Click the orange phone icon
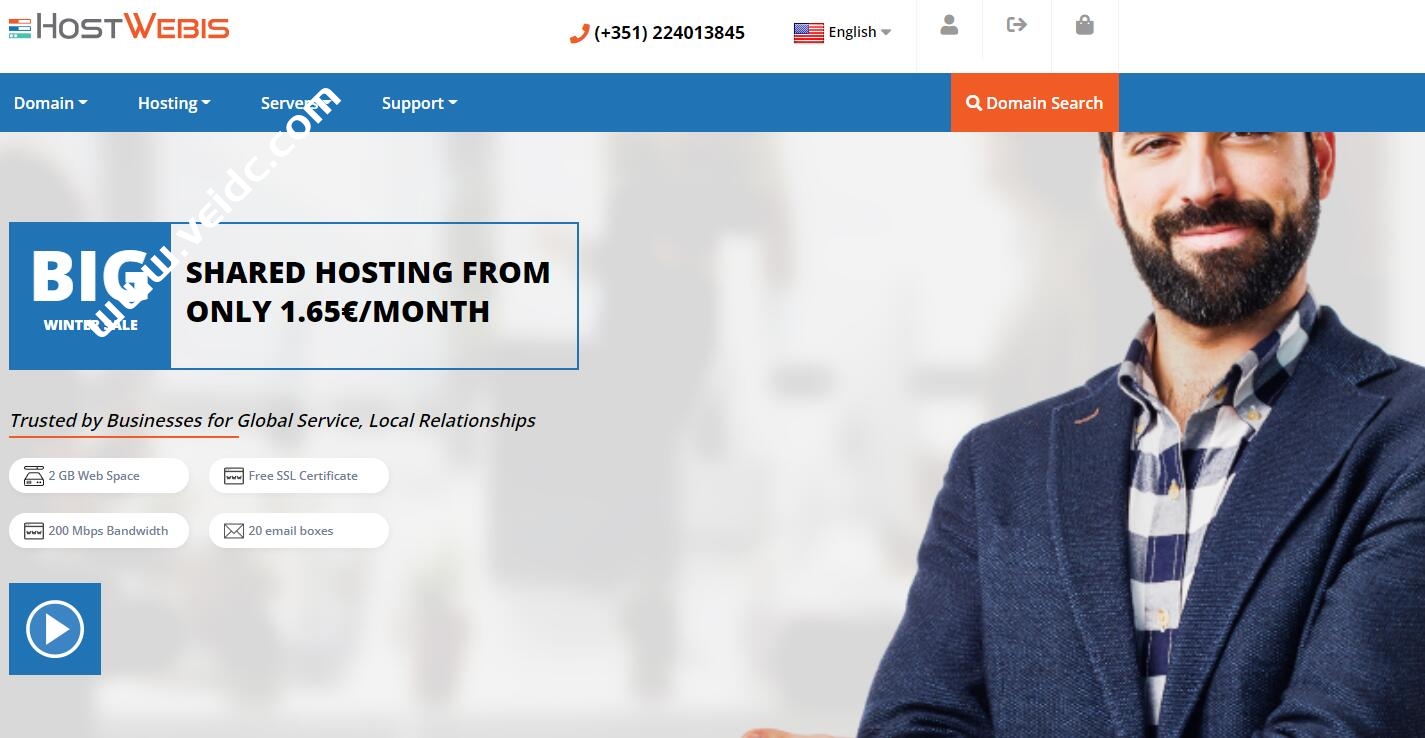This screenshot has width=1425, height=738. (579, 33)
